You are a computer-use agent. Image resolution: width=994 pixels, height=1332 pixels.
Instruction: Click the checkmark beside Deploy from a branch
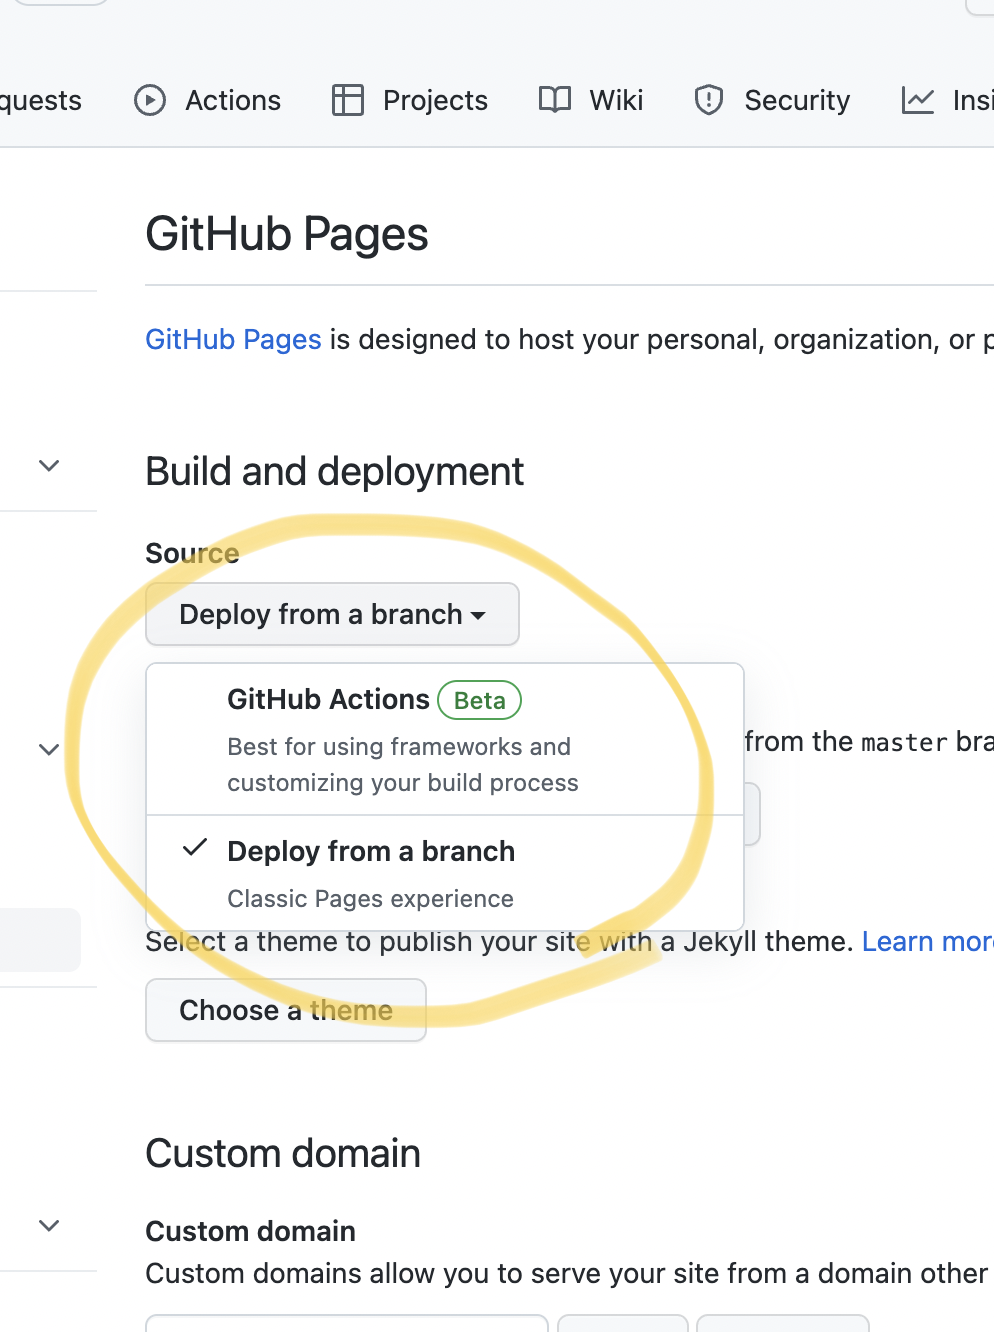click(x=195, y=849)
